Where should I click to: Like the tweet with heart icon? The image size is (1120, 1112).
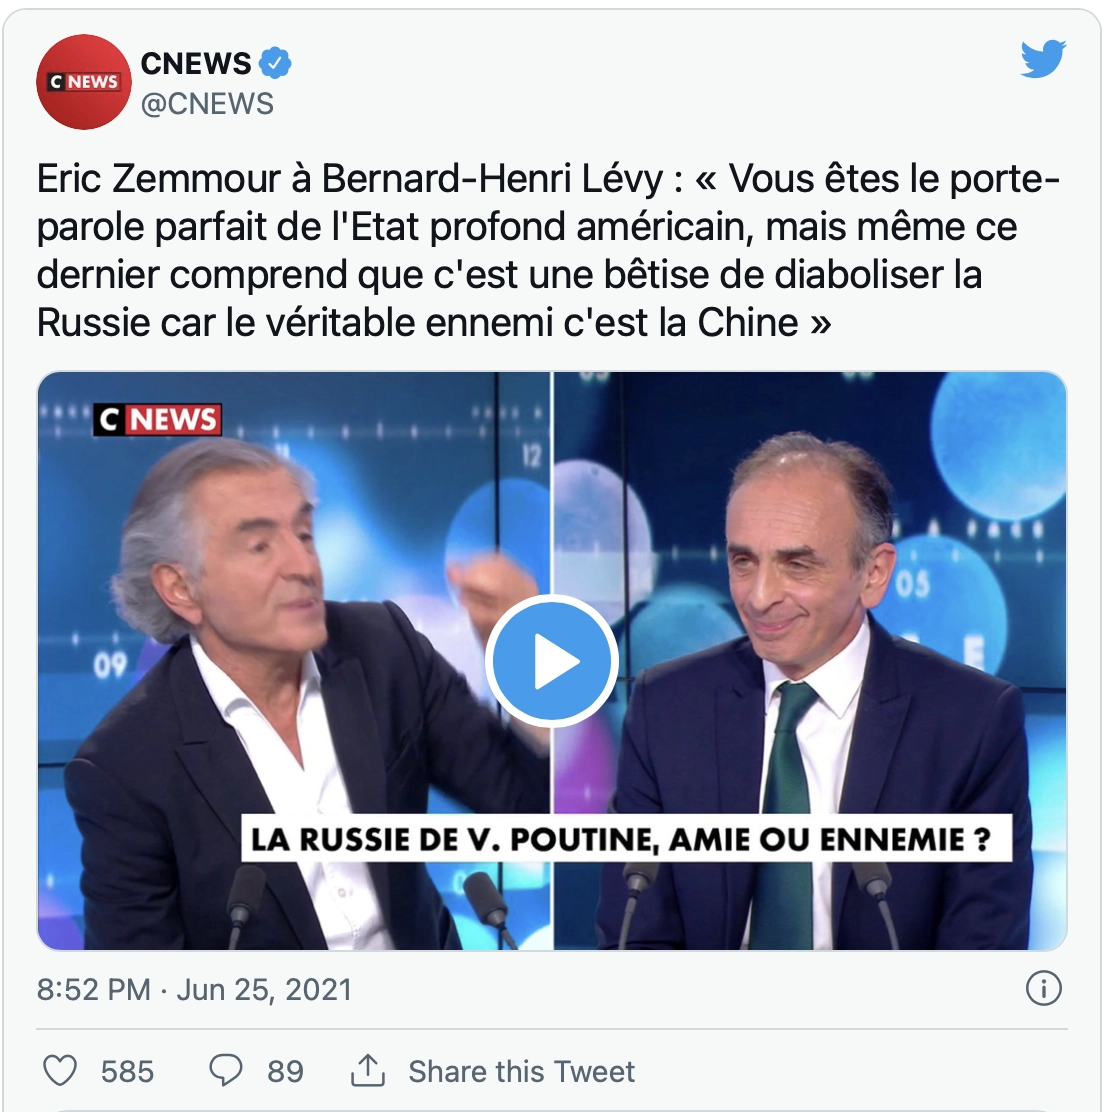(60, 1071)
